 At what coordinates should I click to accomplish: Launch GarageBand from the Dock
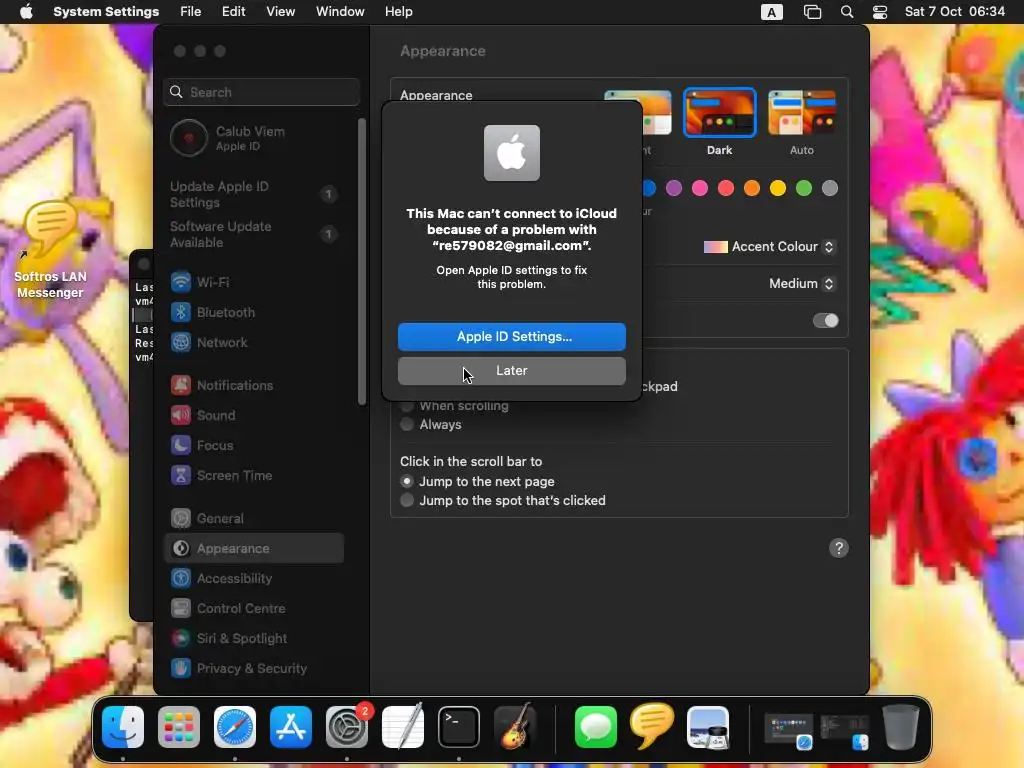(x=515, y=727)
